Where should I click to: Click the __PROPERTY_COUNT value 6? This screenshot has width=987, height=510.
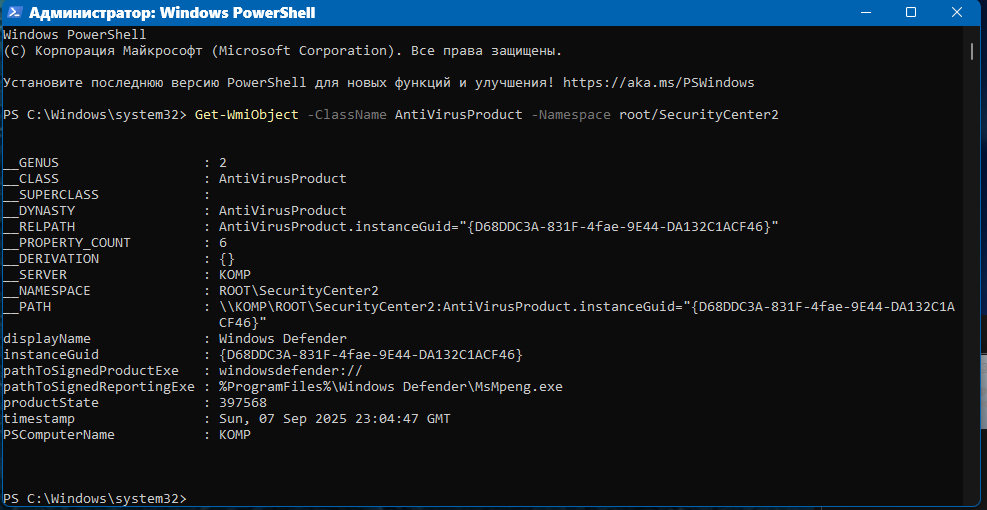(x=223, y=243)
